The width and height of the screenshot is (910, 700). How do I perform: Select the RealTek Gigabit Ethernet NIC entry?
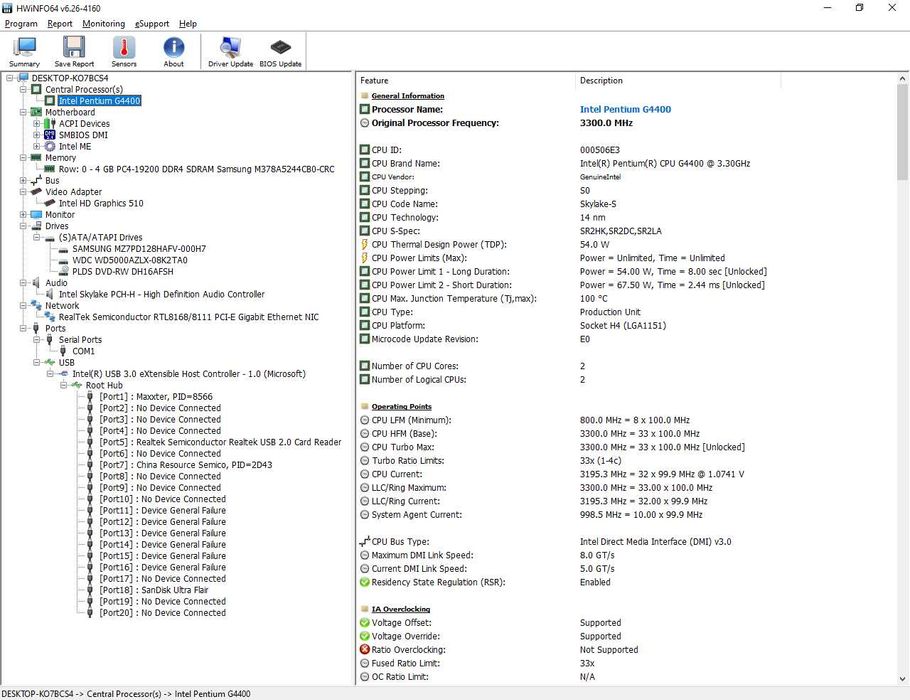coord(189,317)
